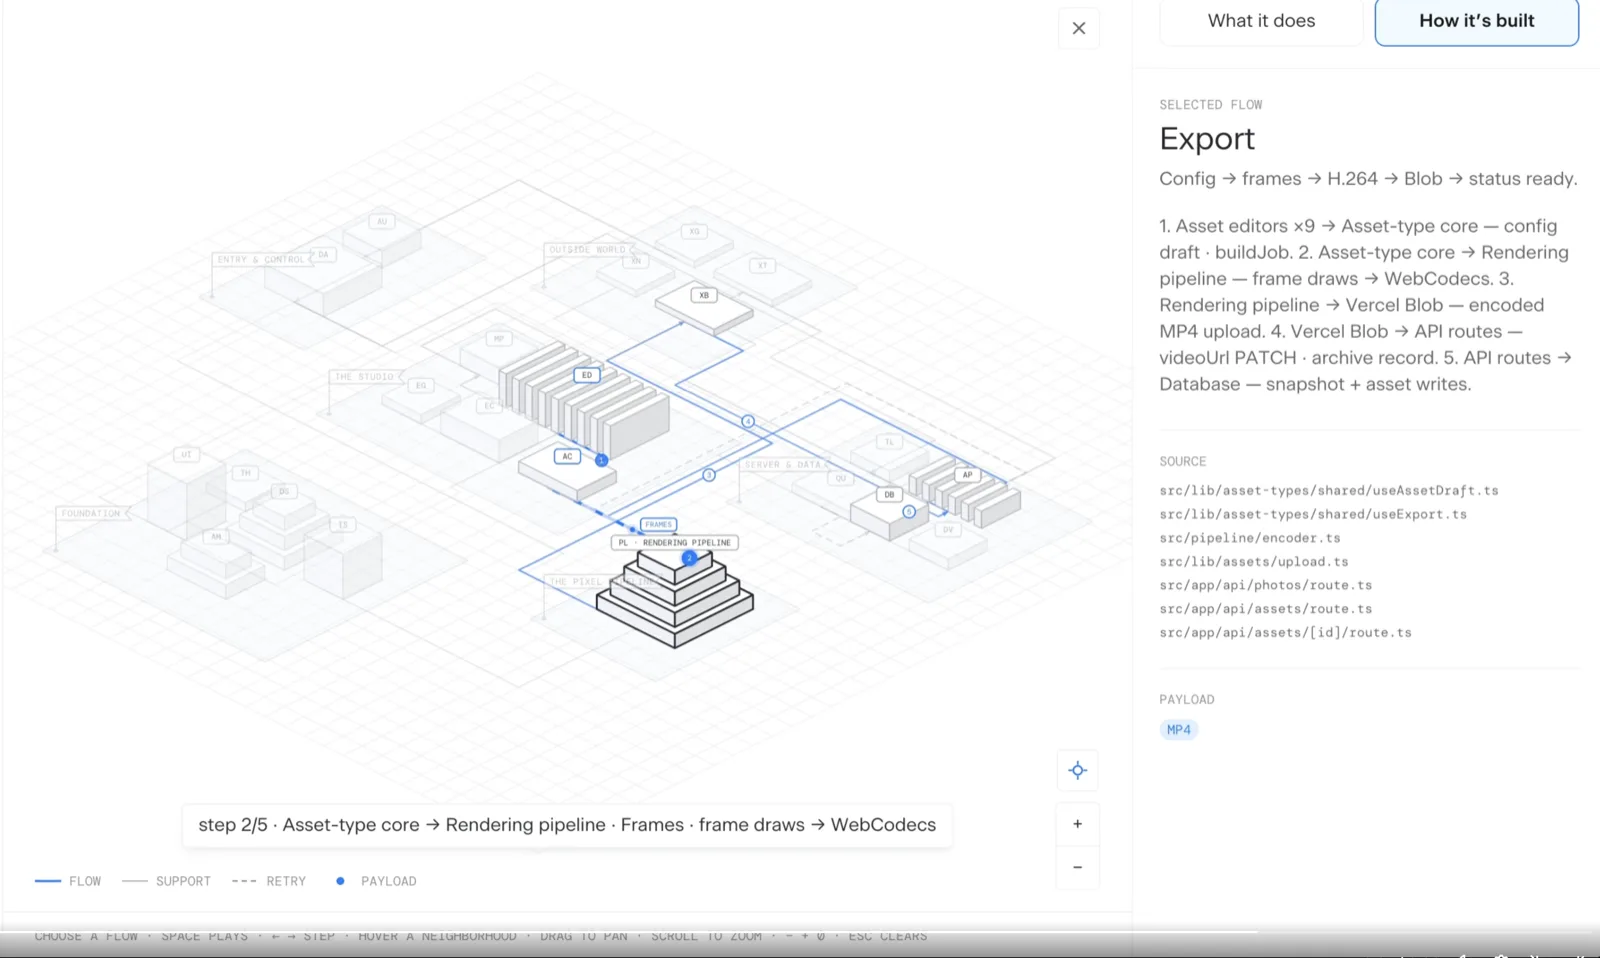Click flow step marker 1
1600x958 pixels.
click(601, 460)
